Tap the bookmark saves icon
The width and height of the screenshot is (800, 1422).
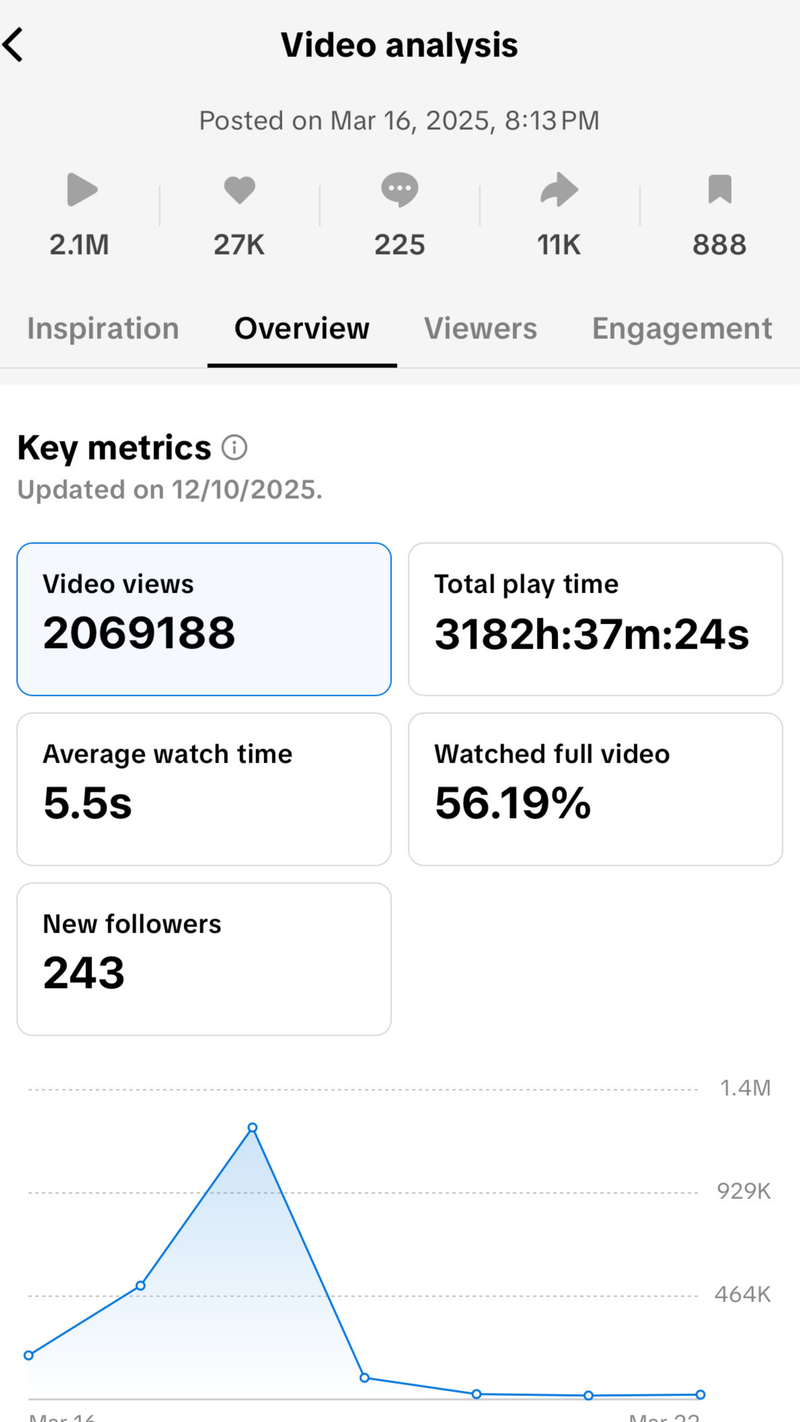click(x=720, y=189)
